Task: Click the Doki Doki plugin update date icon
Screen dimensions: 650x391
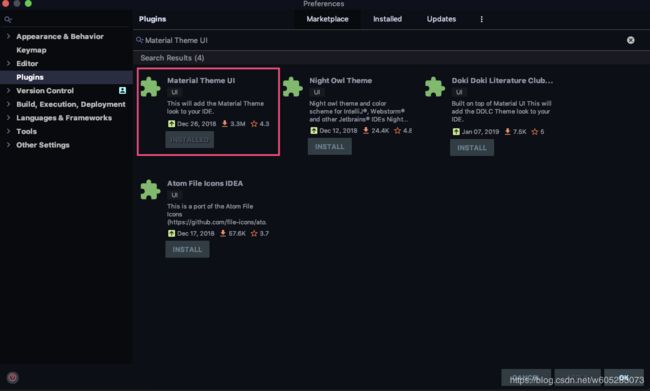Action: tap(456, 131)
